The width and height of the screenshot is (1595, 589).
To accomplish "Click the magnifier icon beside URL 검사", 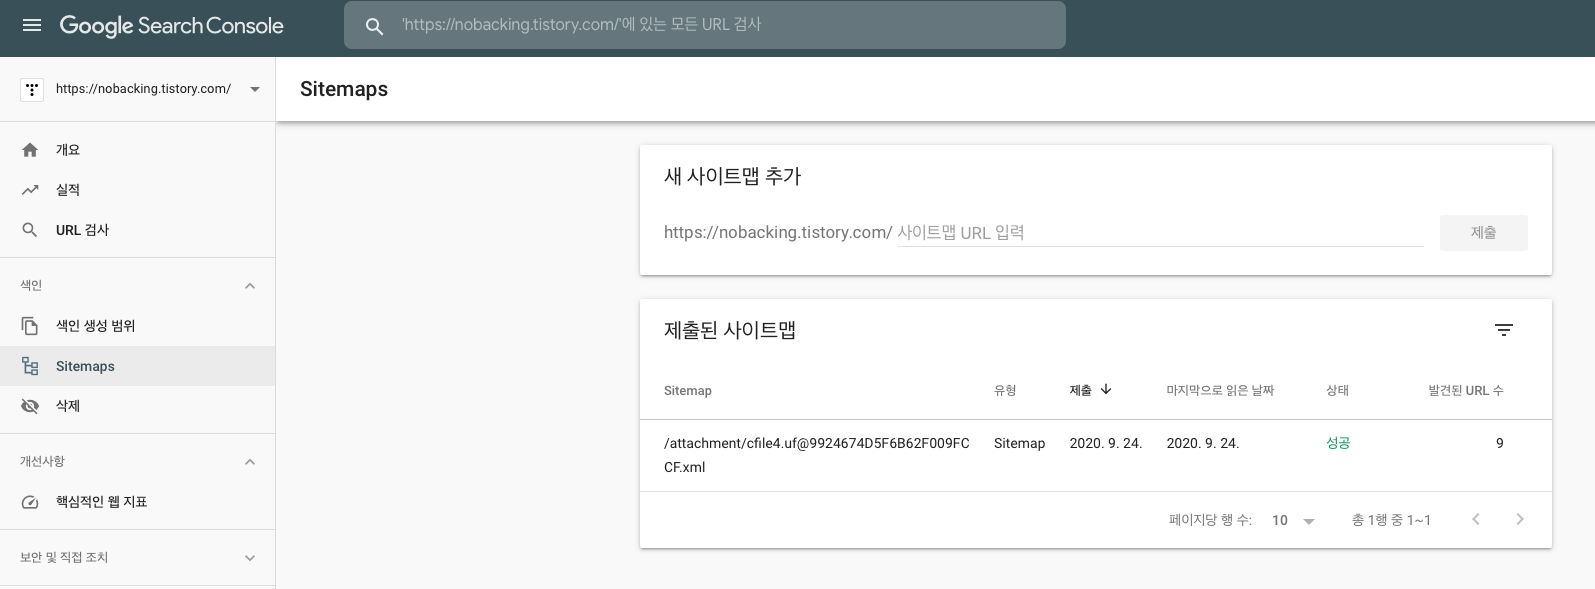I will [x=30, y=230].
